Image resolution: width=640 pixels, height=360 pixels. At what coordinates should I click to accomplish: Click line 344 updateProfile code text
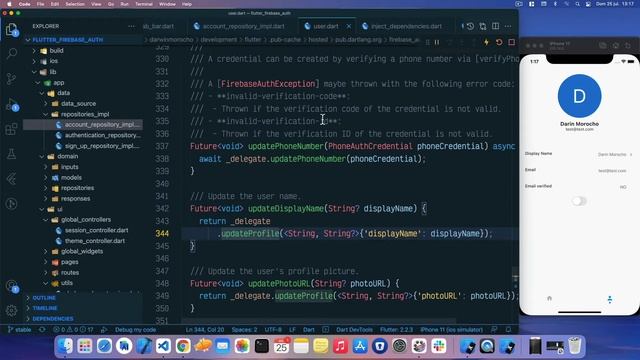tap(250, 234)
